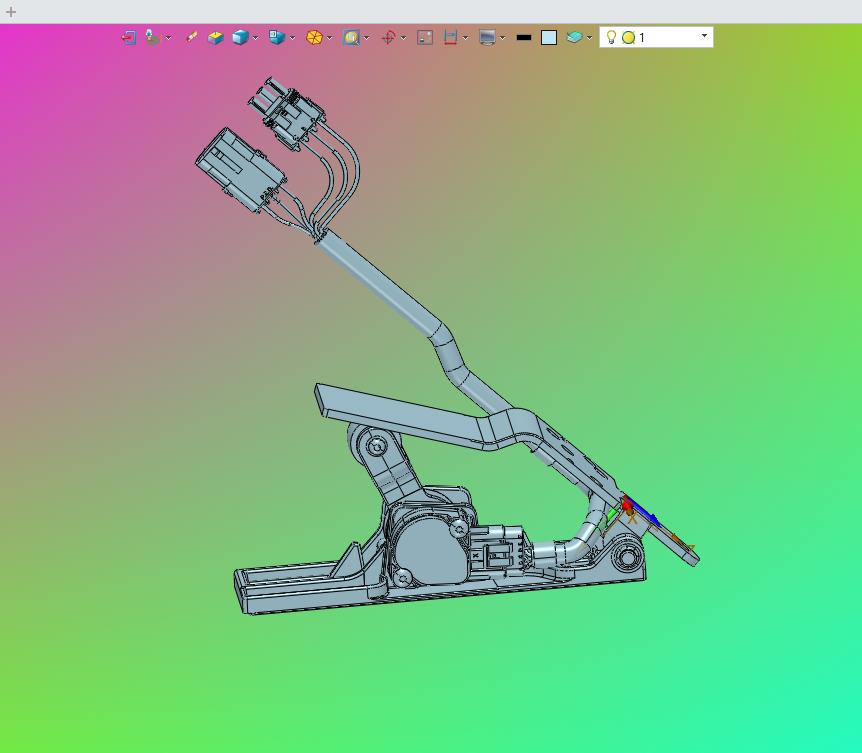Click the red crosshair target icon
The height and width of the screenshot is (753, 862).
click(x=388, y=37)
